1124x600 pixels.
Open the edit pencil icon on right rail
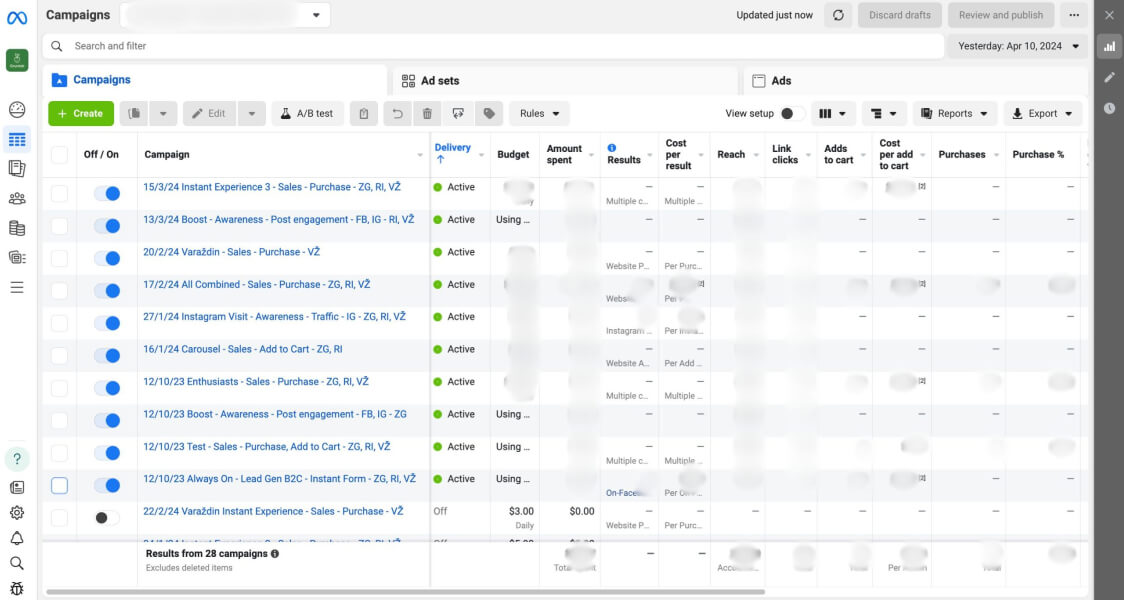(x=1110, y=77)
